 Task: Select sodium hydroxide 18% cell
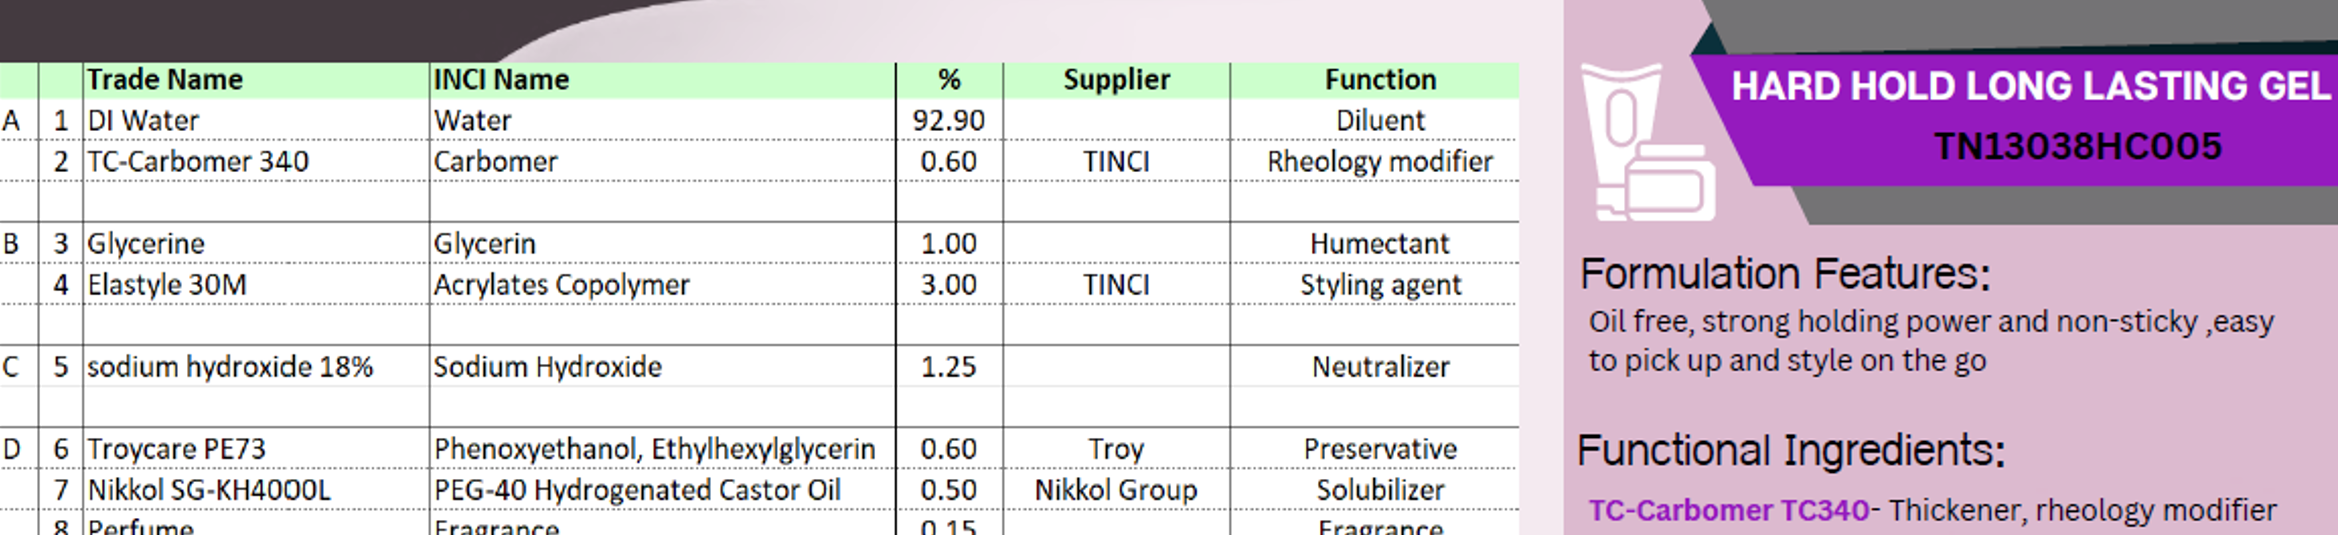[256, 367]
